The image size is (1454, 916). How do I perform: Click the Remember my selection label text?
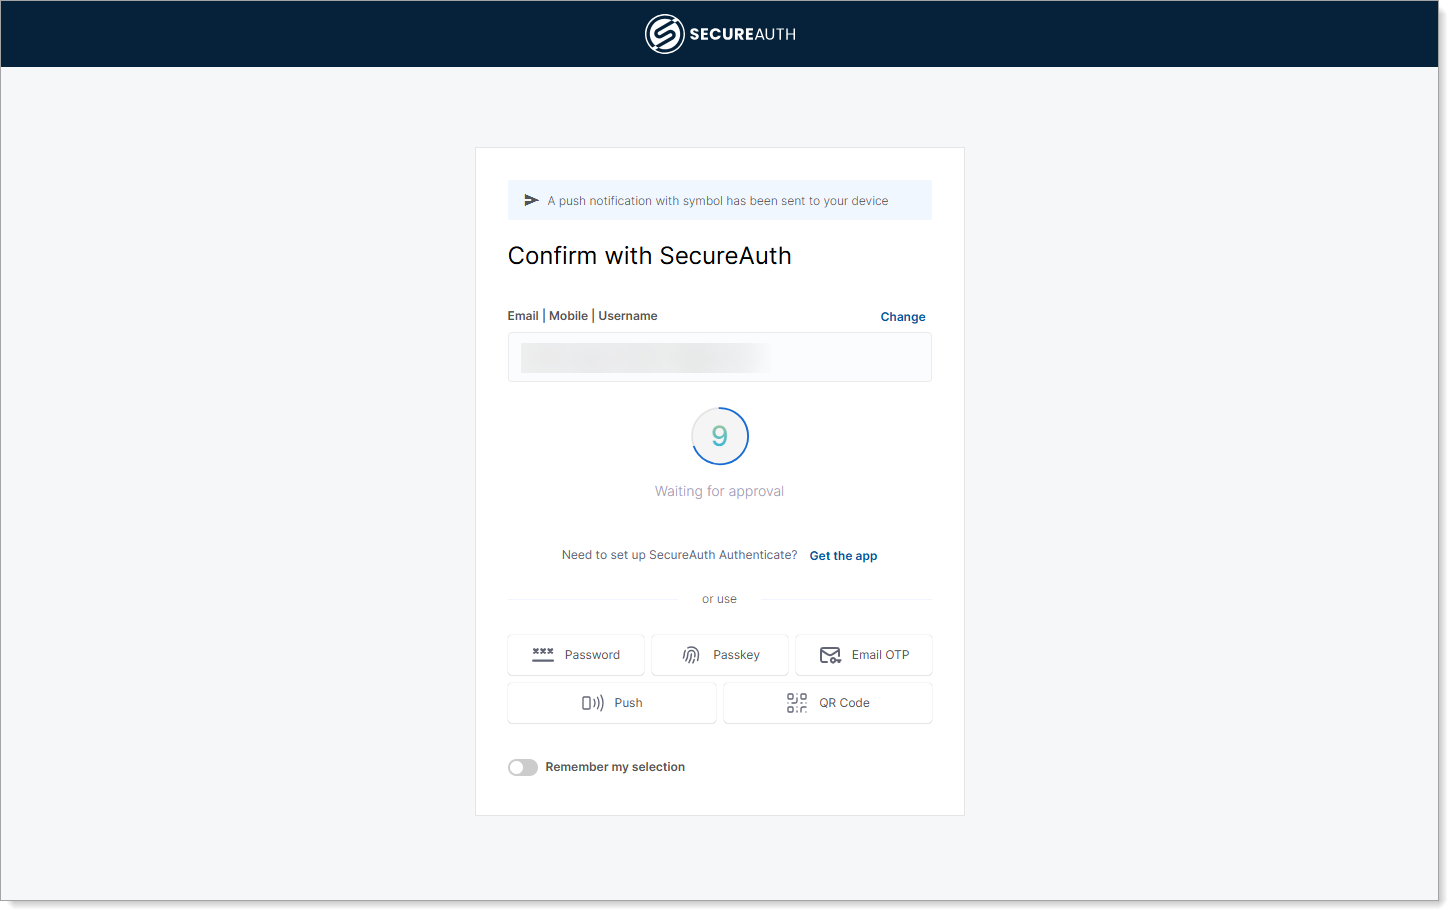click(615, 767)
